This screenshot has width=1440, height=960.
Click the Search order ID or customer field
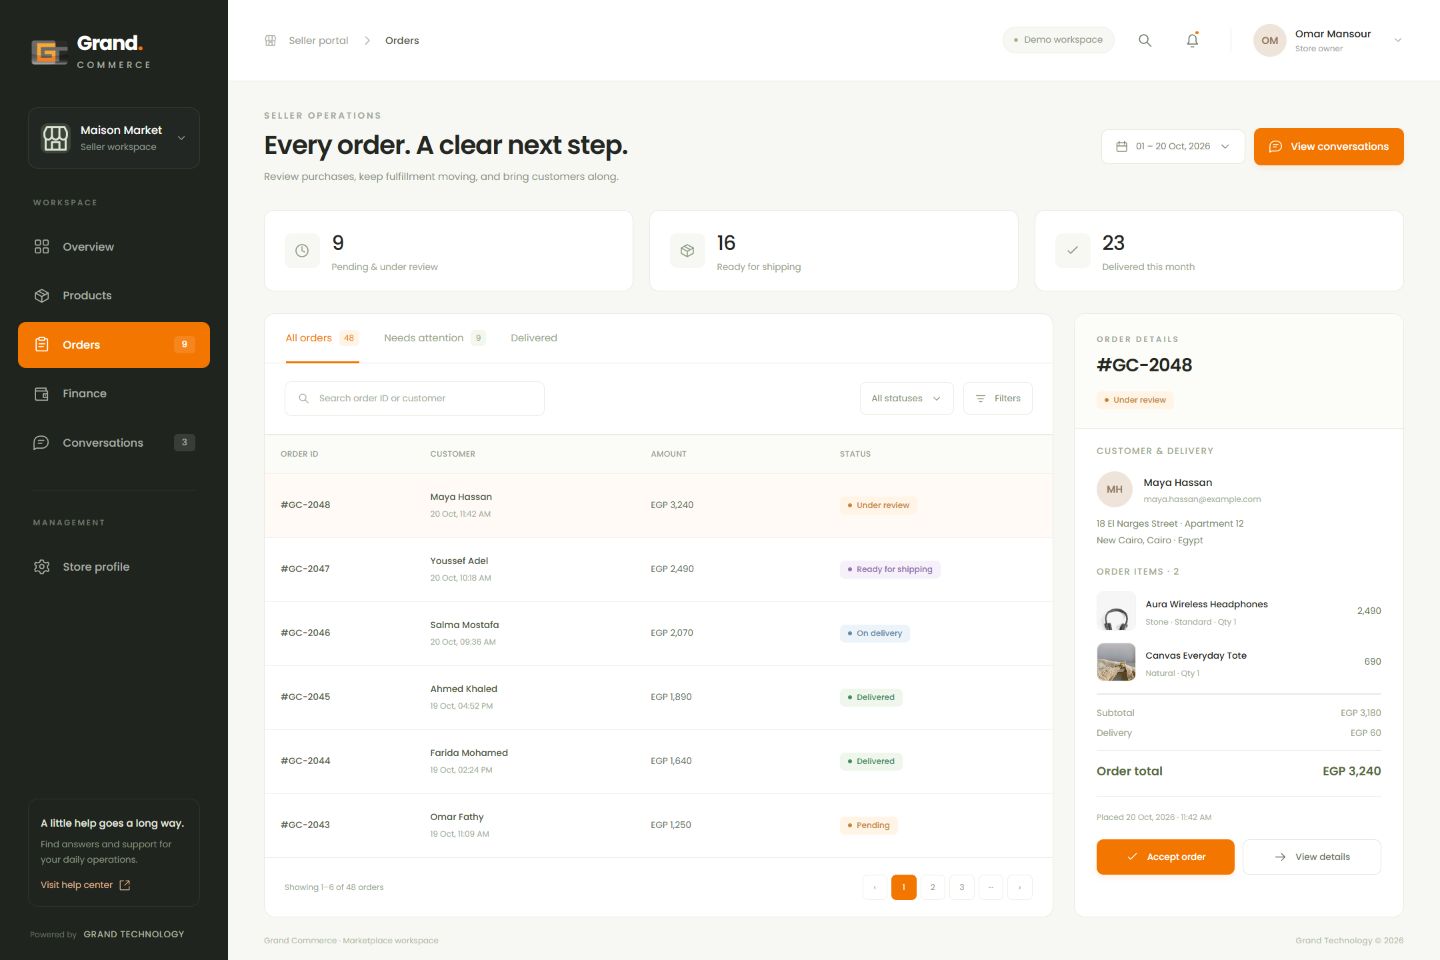pos(415,399)
